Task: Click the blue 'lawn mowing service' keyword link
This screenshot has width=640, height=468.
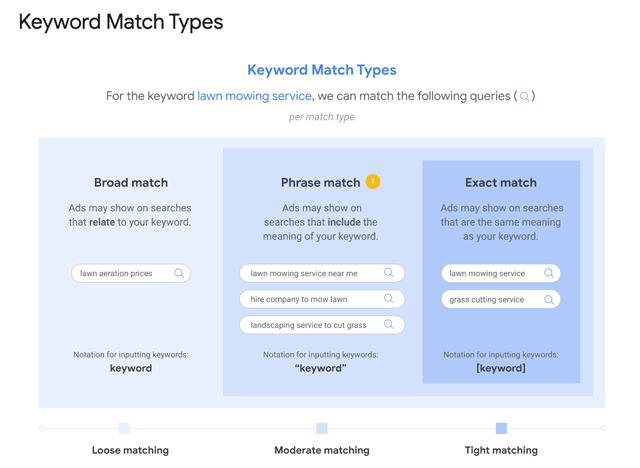Action: (254, 96)
